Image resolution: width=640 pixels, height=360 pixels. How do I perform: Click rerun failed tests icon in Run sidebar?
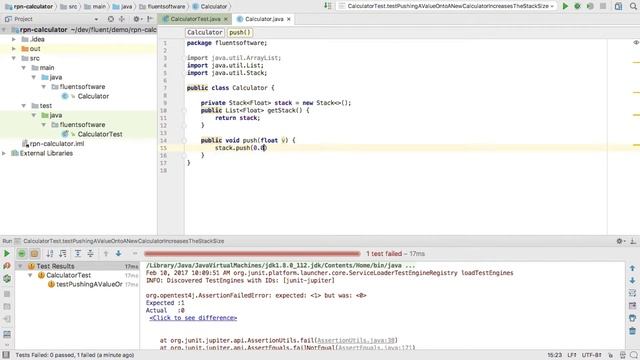[7, 266]
